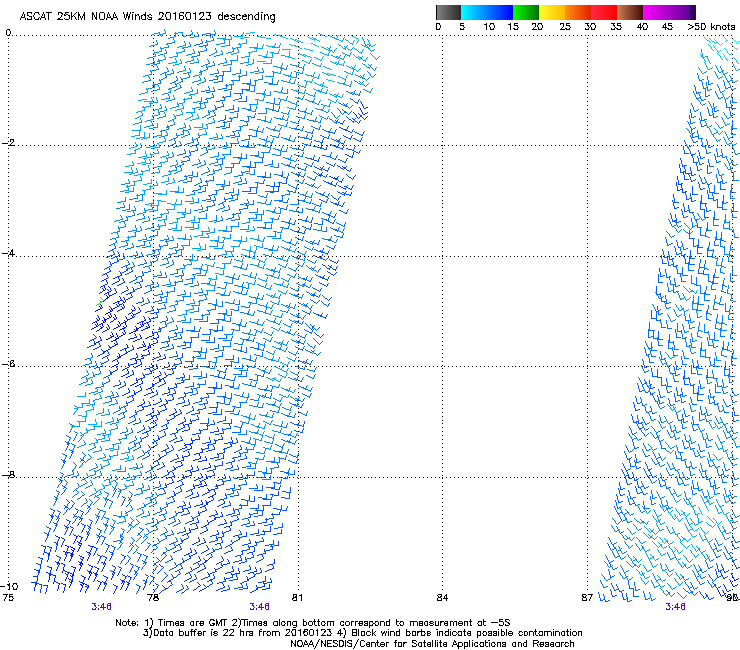Click the latitude '-6' axis label
This screenshot has height=650, width=740.
pos(8,363)
